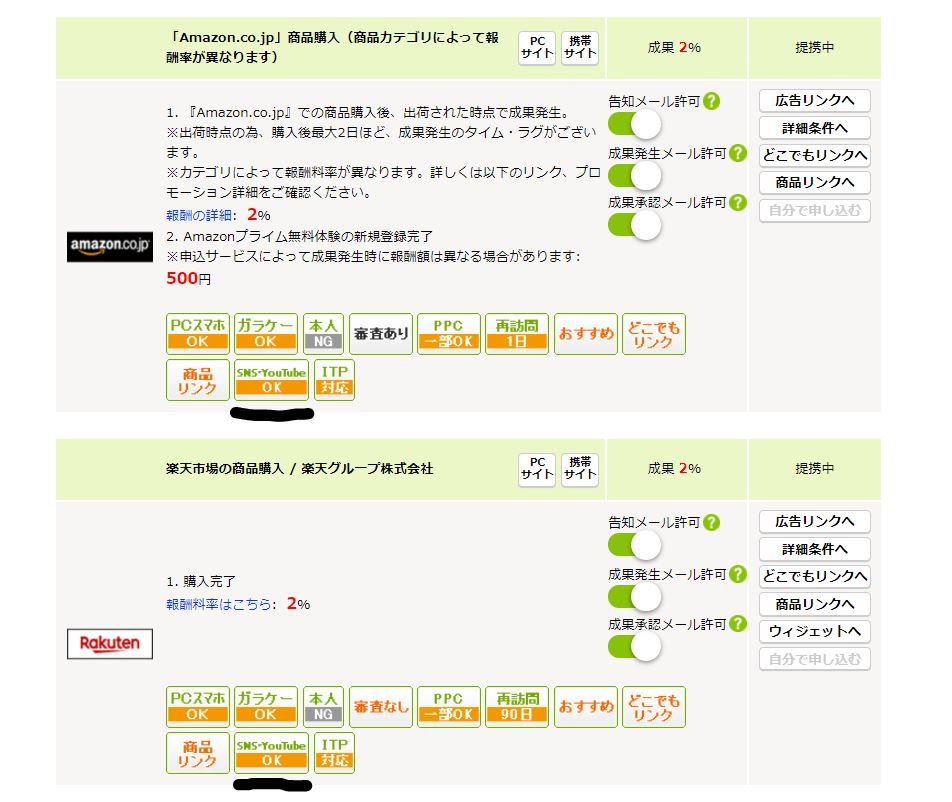This screenshot has width=952, height=802.
Task: Click help icon beside Amazon 告知メール許可
Action: (712, 101)
